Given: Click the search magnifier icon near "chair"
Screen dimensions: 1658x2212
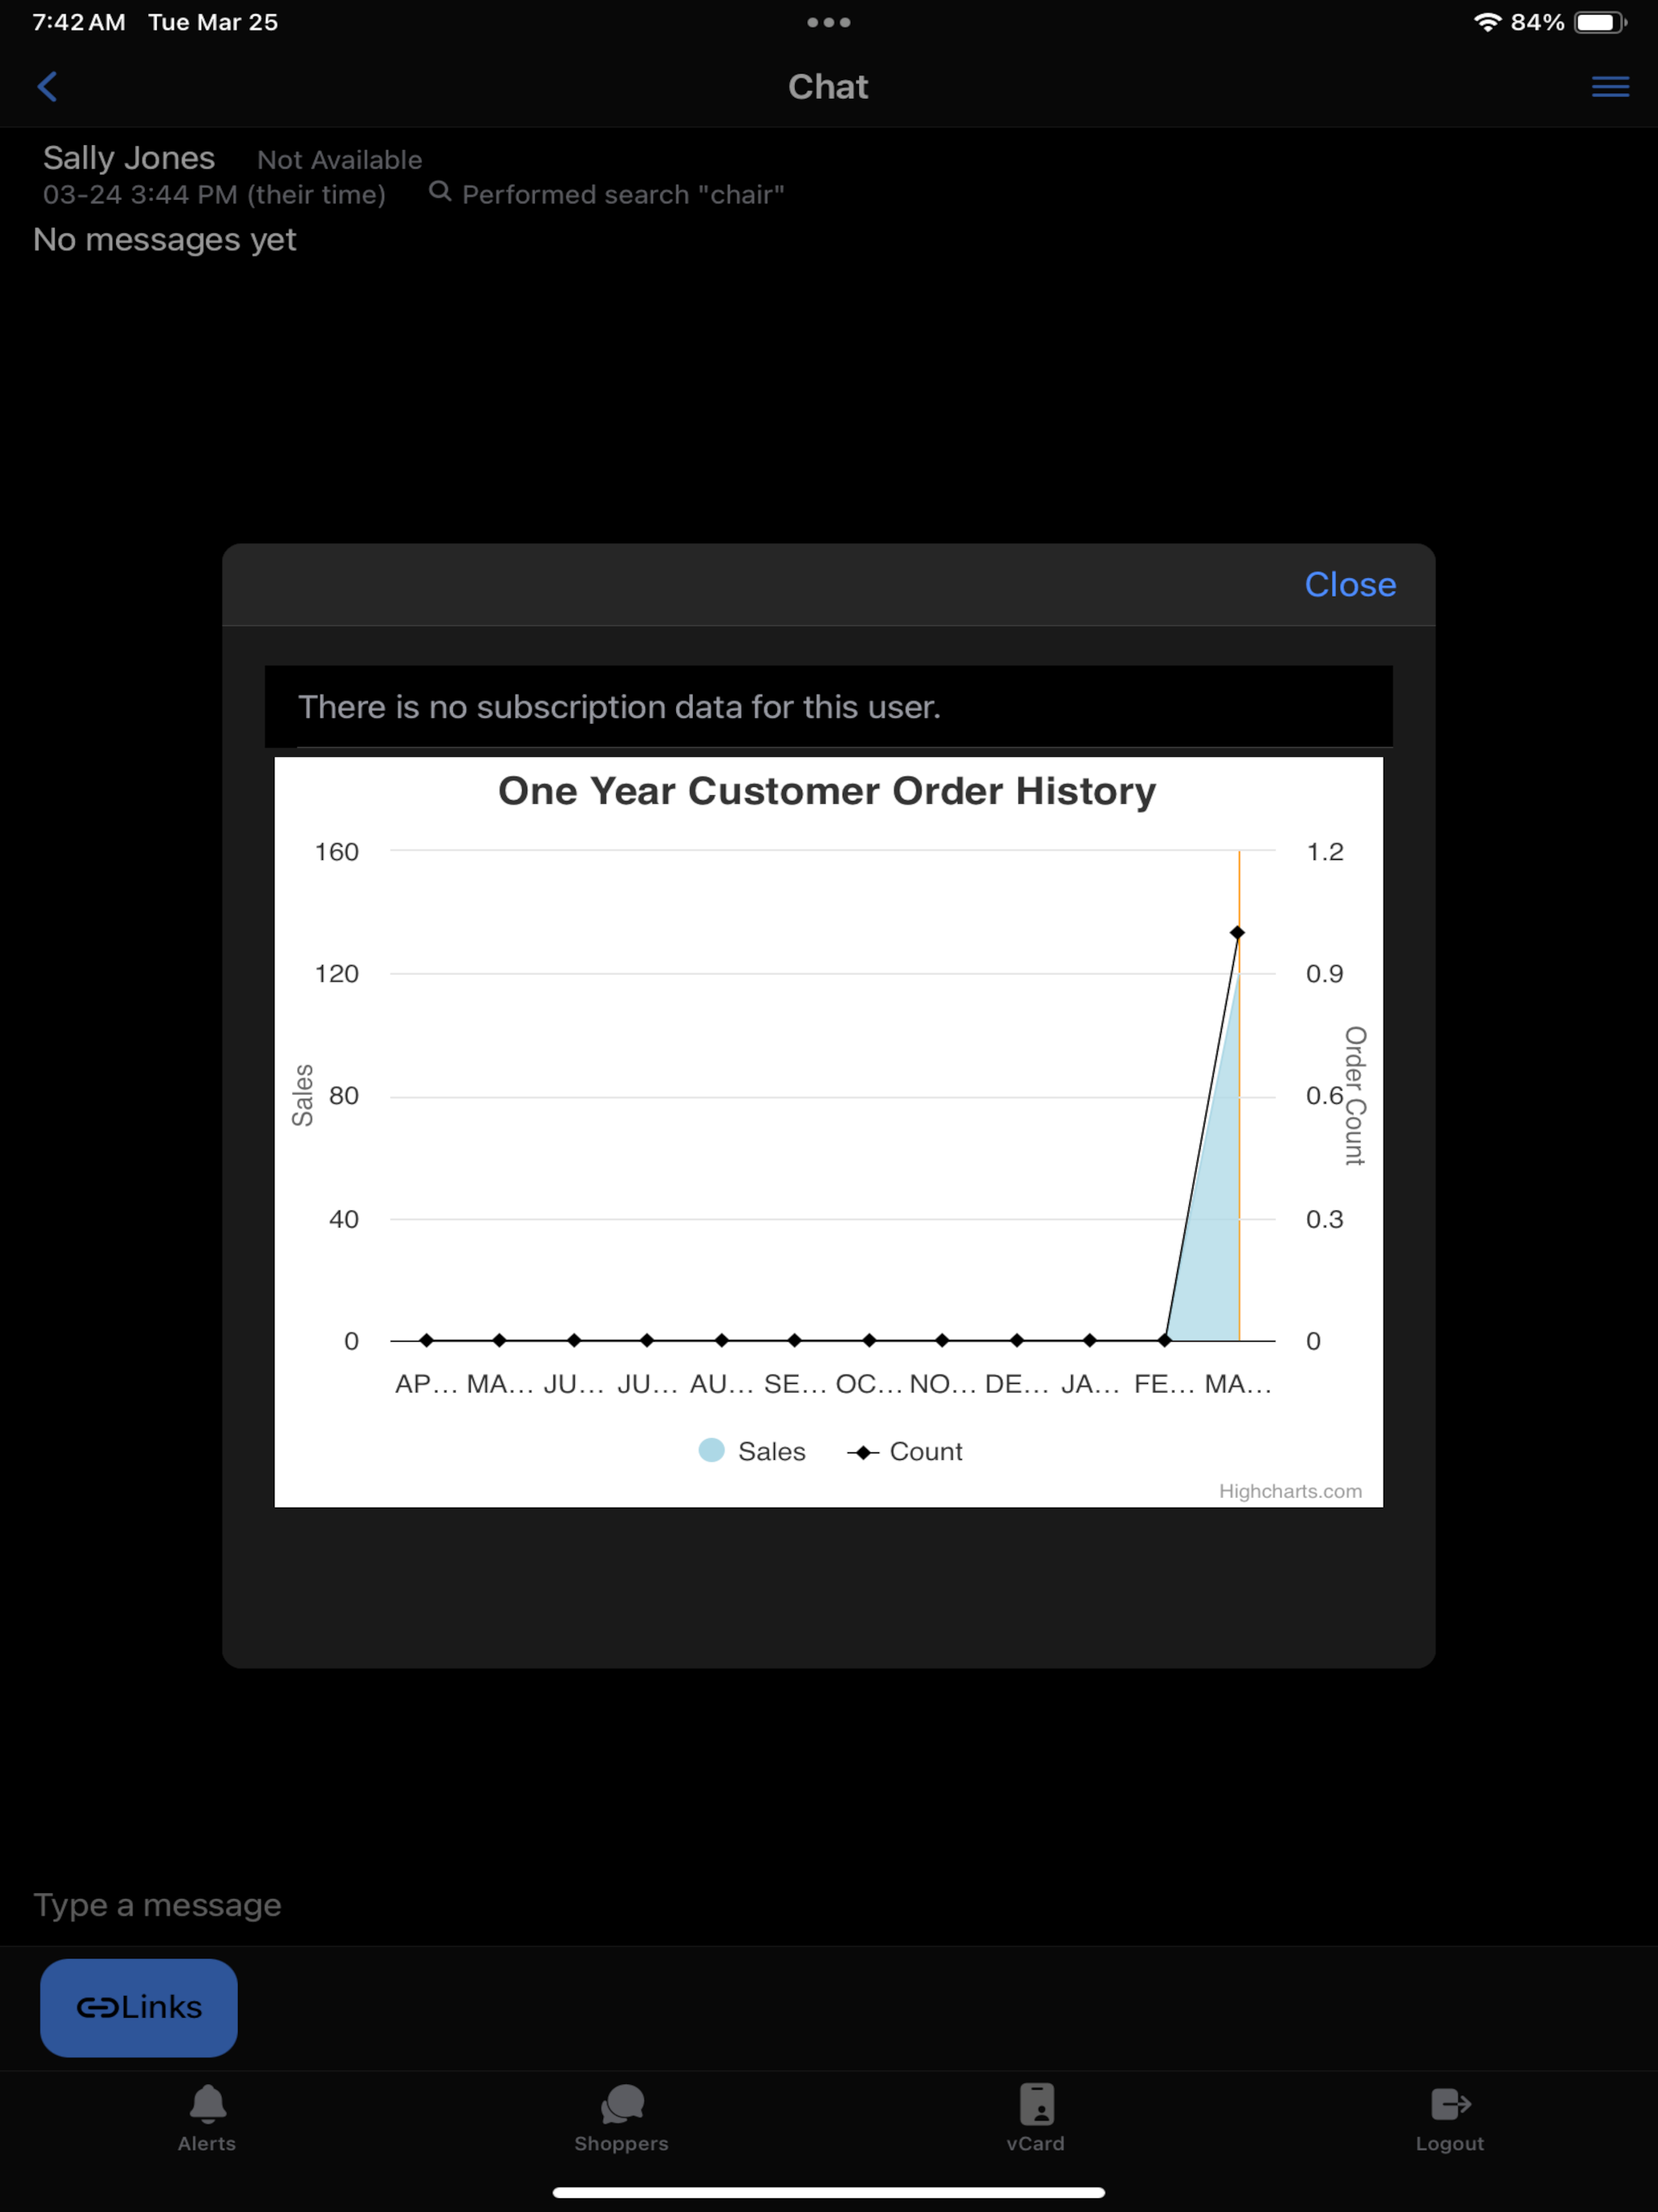Looking at the screenshot, I should click(x=439, y=191).
